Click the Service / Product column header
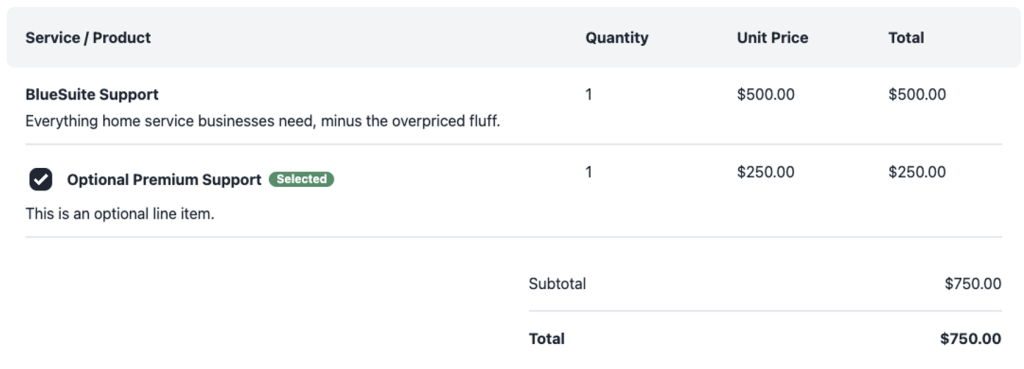 pos(88,37)
